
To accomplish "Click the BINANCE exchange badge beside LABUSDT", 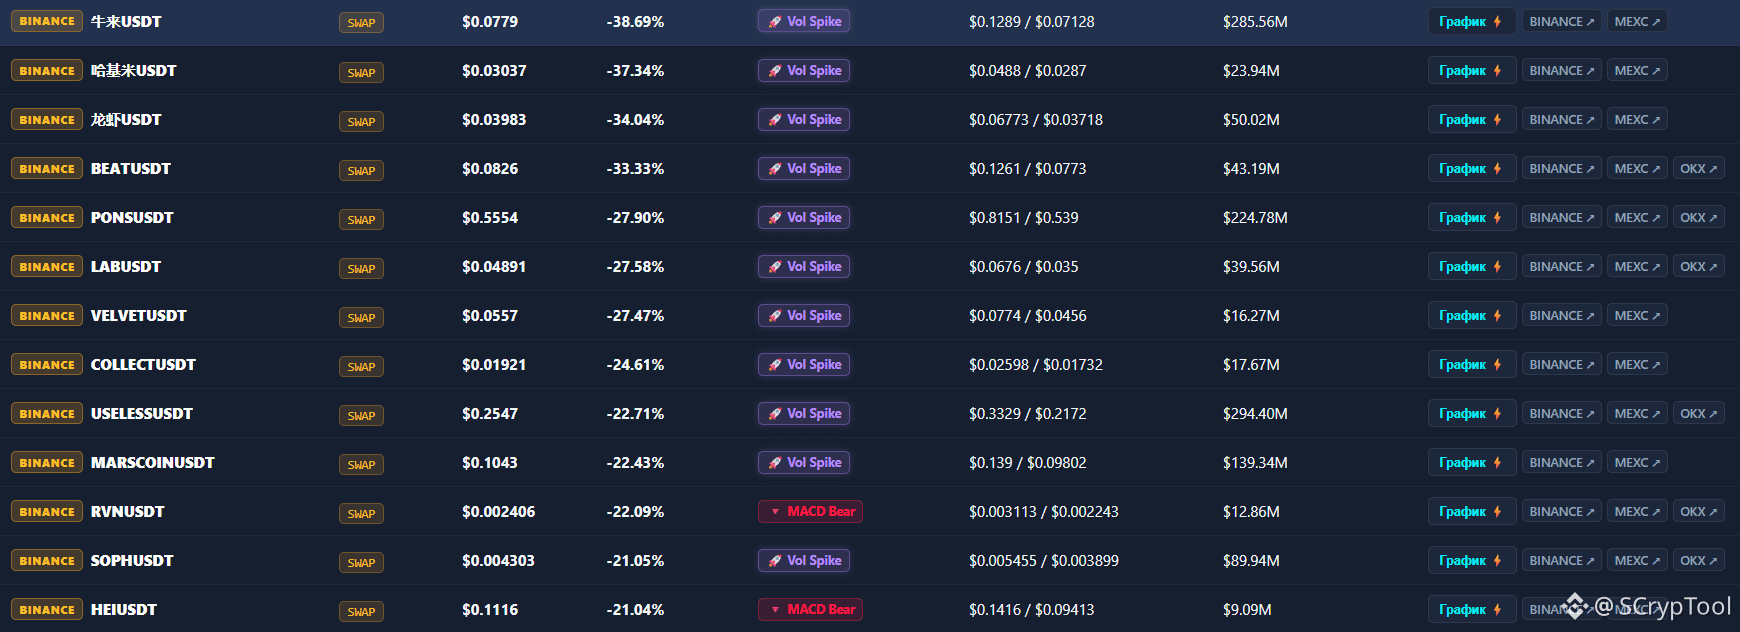I will (x=47, y=267).
